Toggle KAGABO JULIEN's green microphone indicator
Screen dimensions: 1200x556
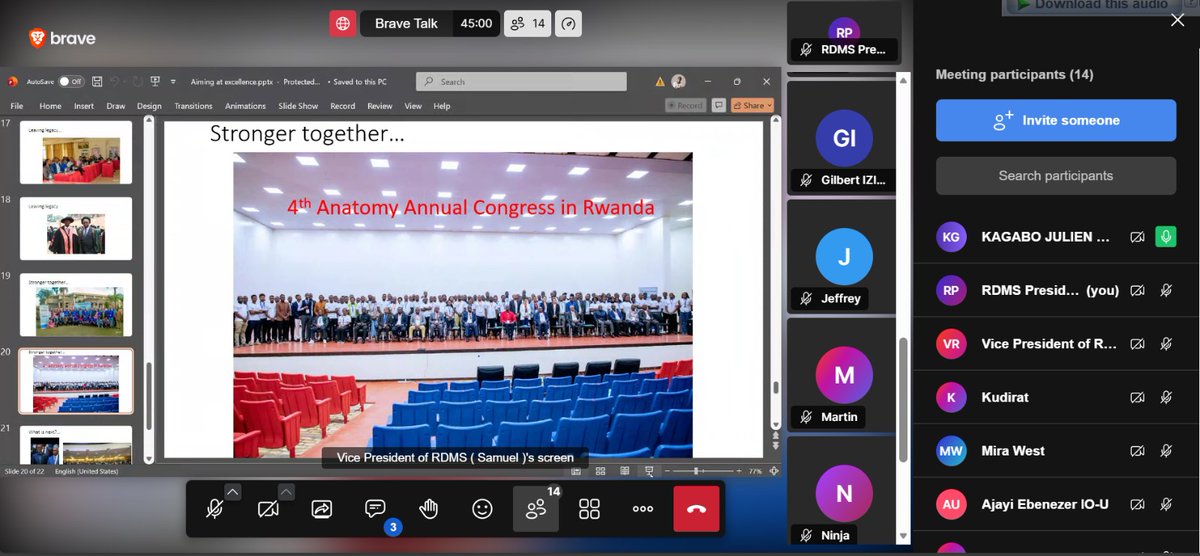[x=1165, y=237]
